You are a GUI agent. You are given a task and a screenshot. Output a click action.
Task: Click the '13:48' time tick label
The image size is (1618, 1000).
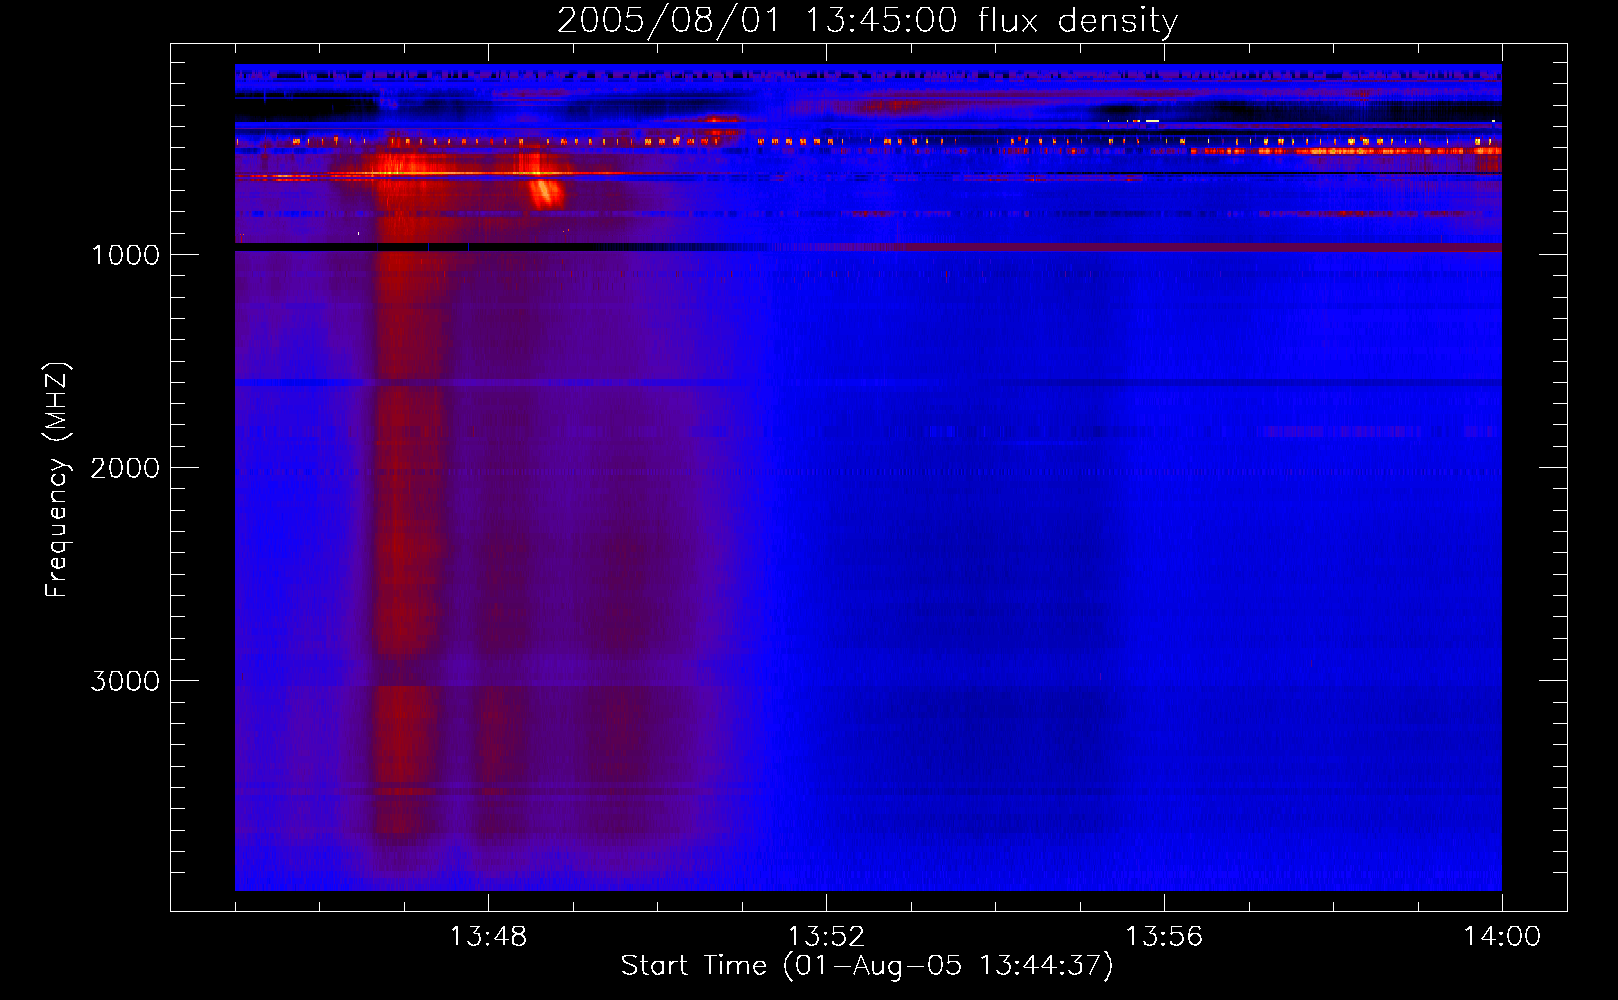(488, 937)
